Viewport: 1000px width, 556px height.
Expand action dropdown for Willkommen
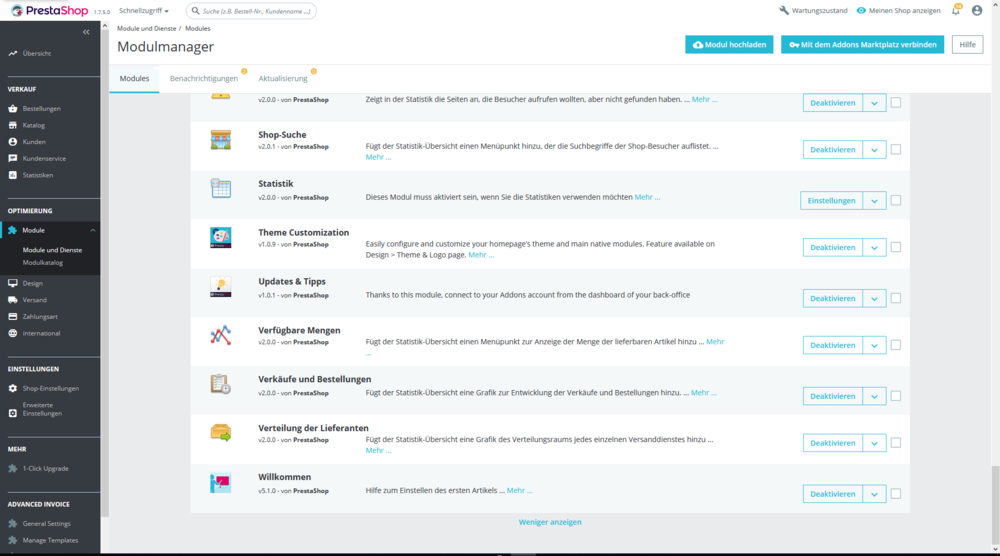(874, 494)
